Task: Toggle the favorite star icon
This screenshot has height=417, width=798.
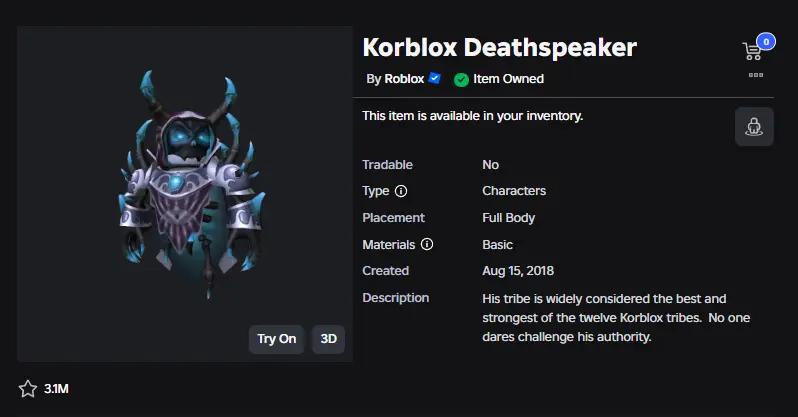Action: pos(28,389)
